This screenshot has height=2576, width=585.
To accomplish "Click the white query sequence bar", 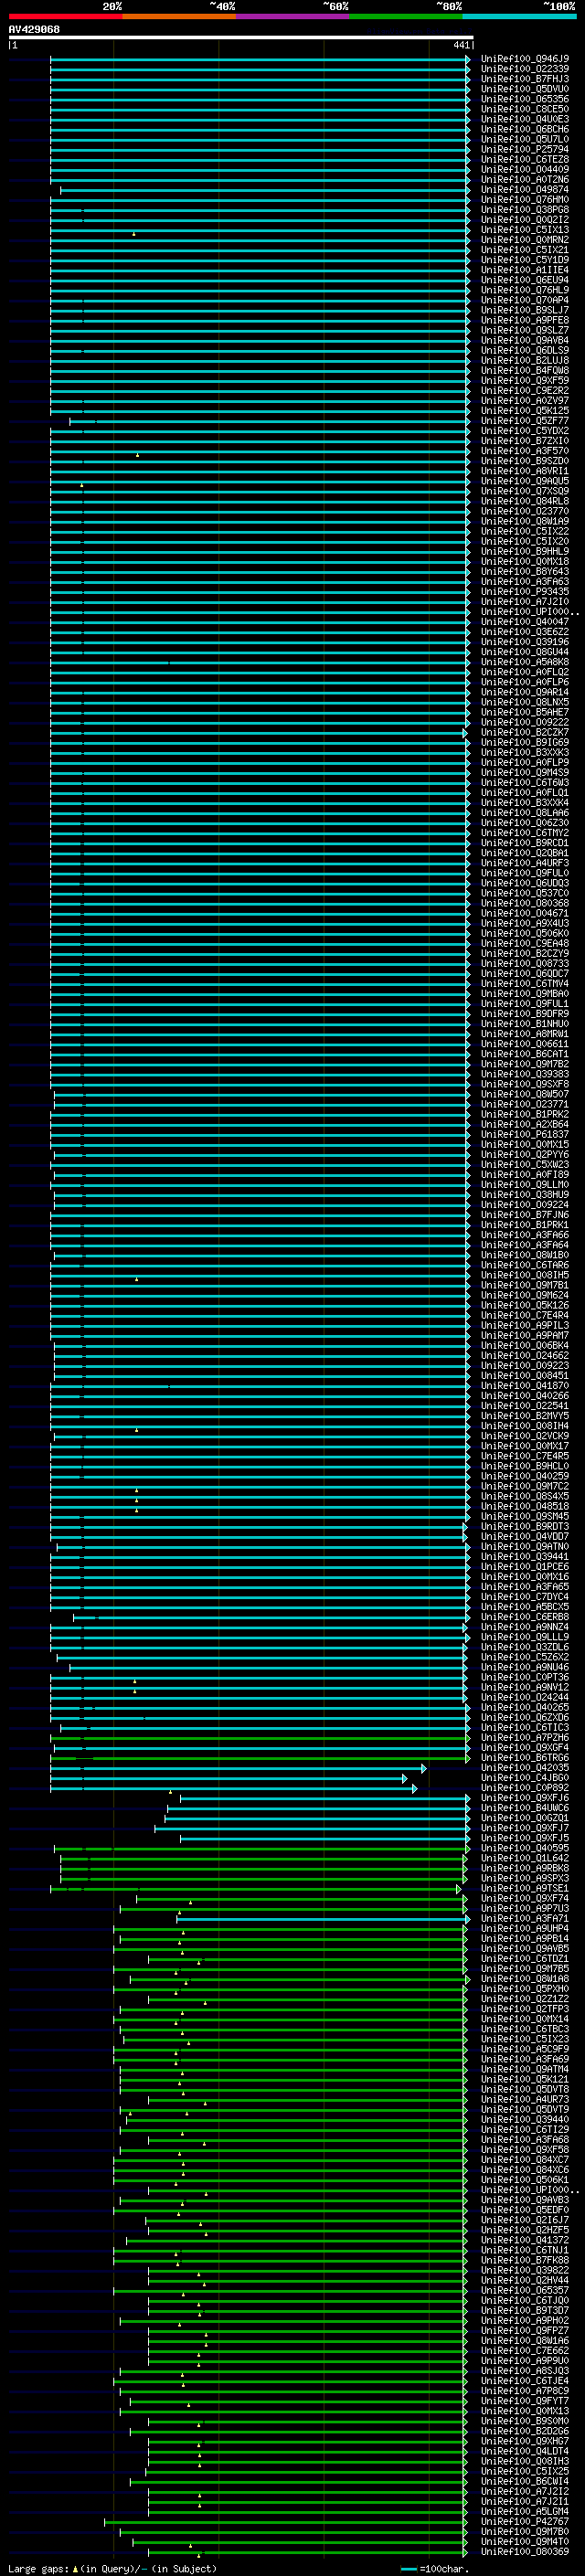I will pos(240,38).
